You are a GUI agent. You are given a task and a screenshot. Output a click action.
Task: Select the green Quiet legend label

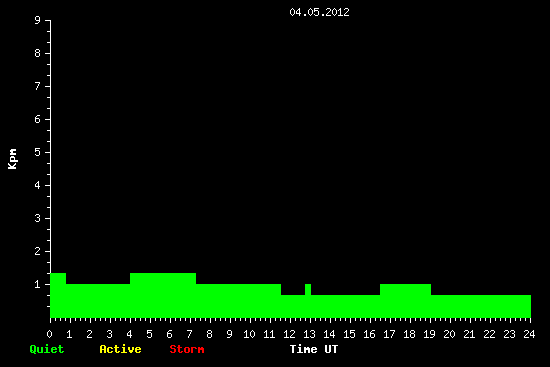(47, 349)
